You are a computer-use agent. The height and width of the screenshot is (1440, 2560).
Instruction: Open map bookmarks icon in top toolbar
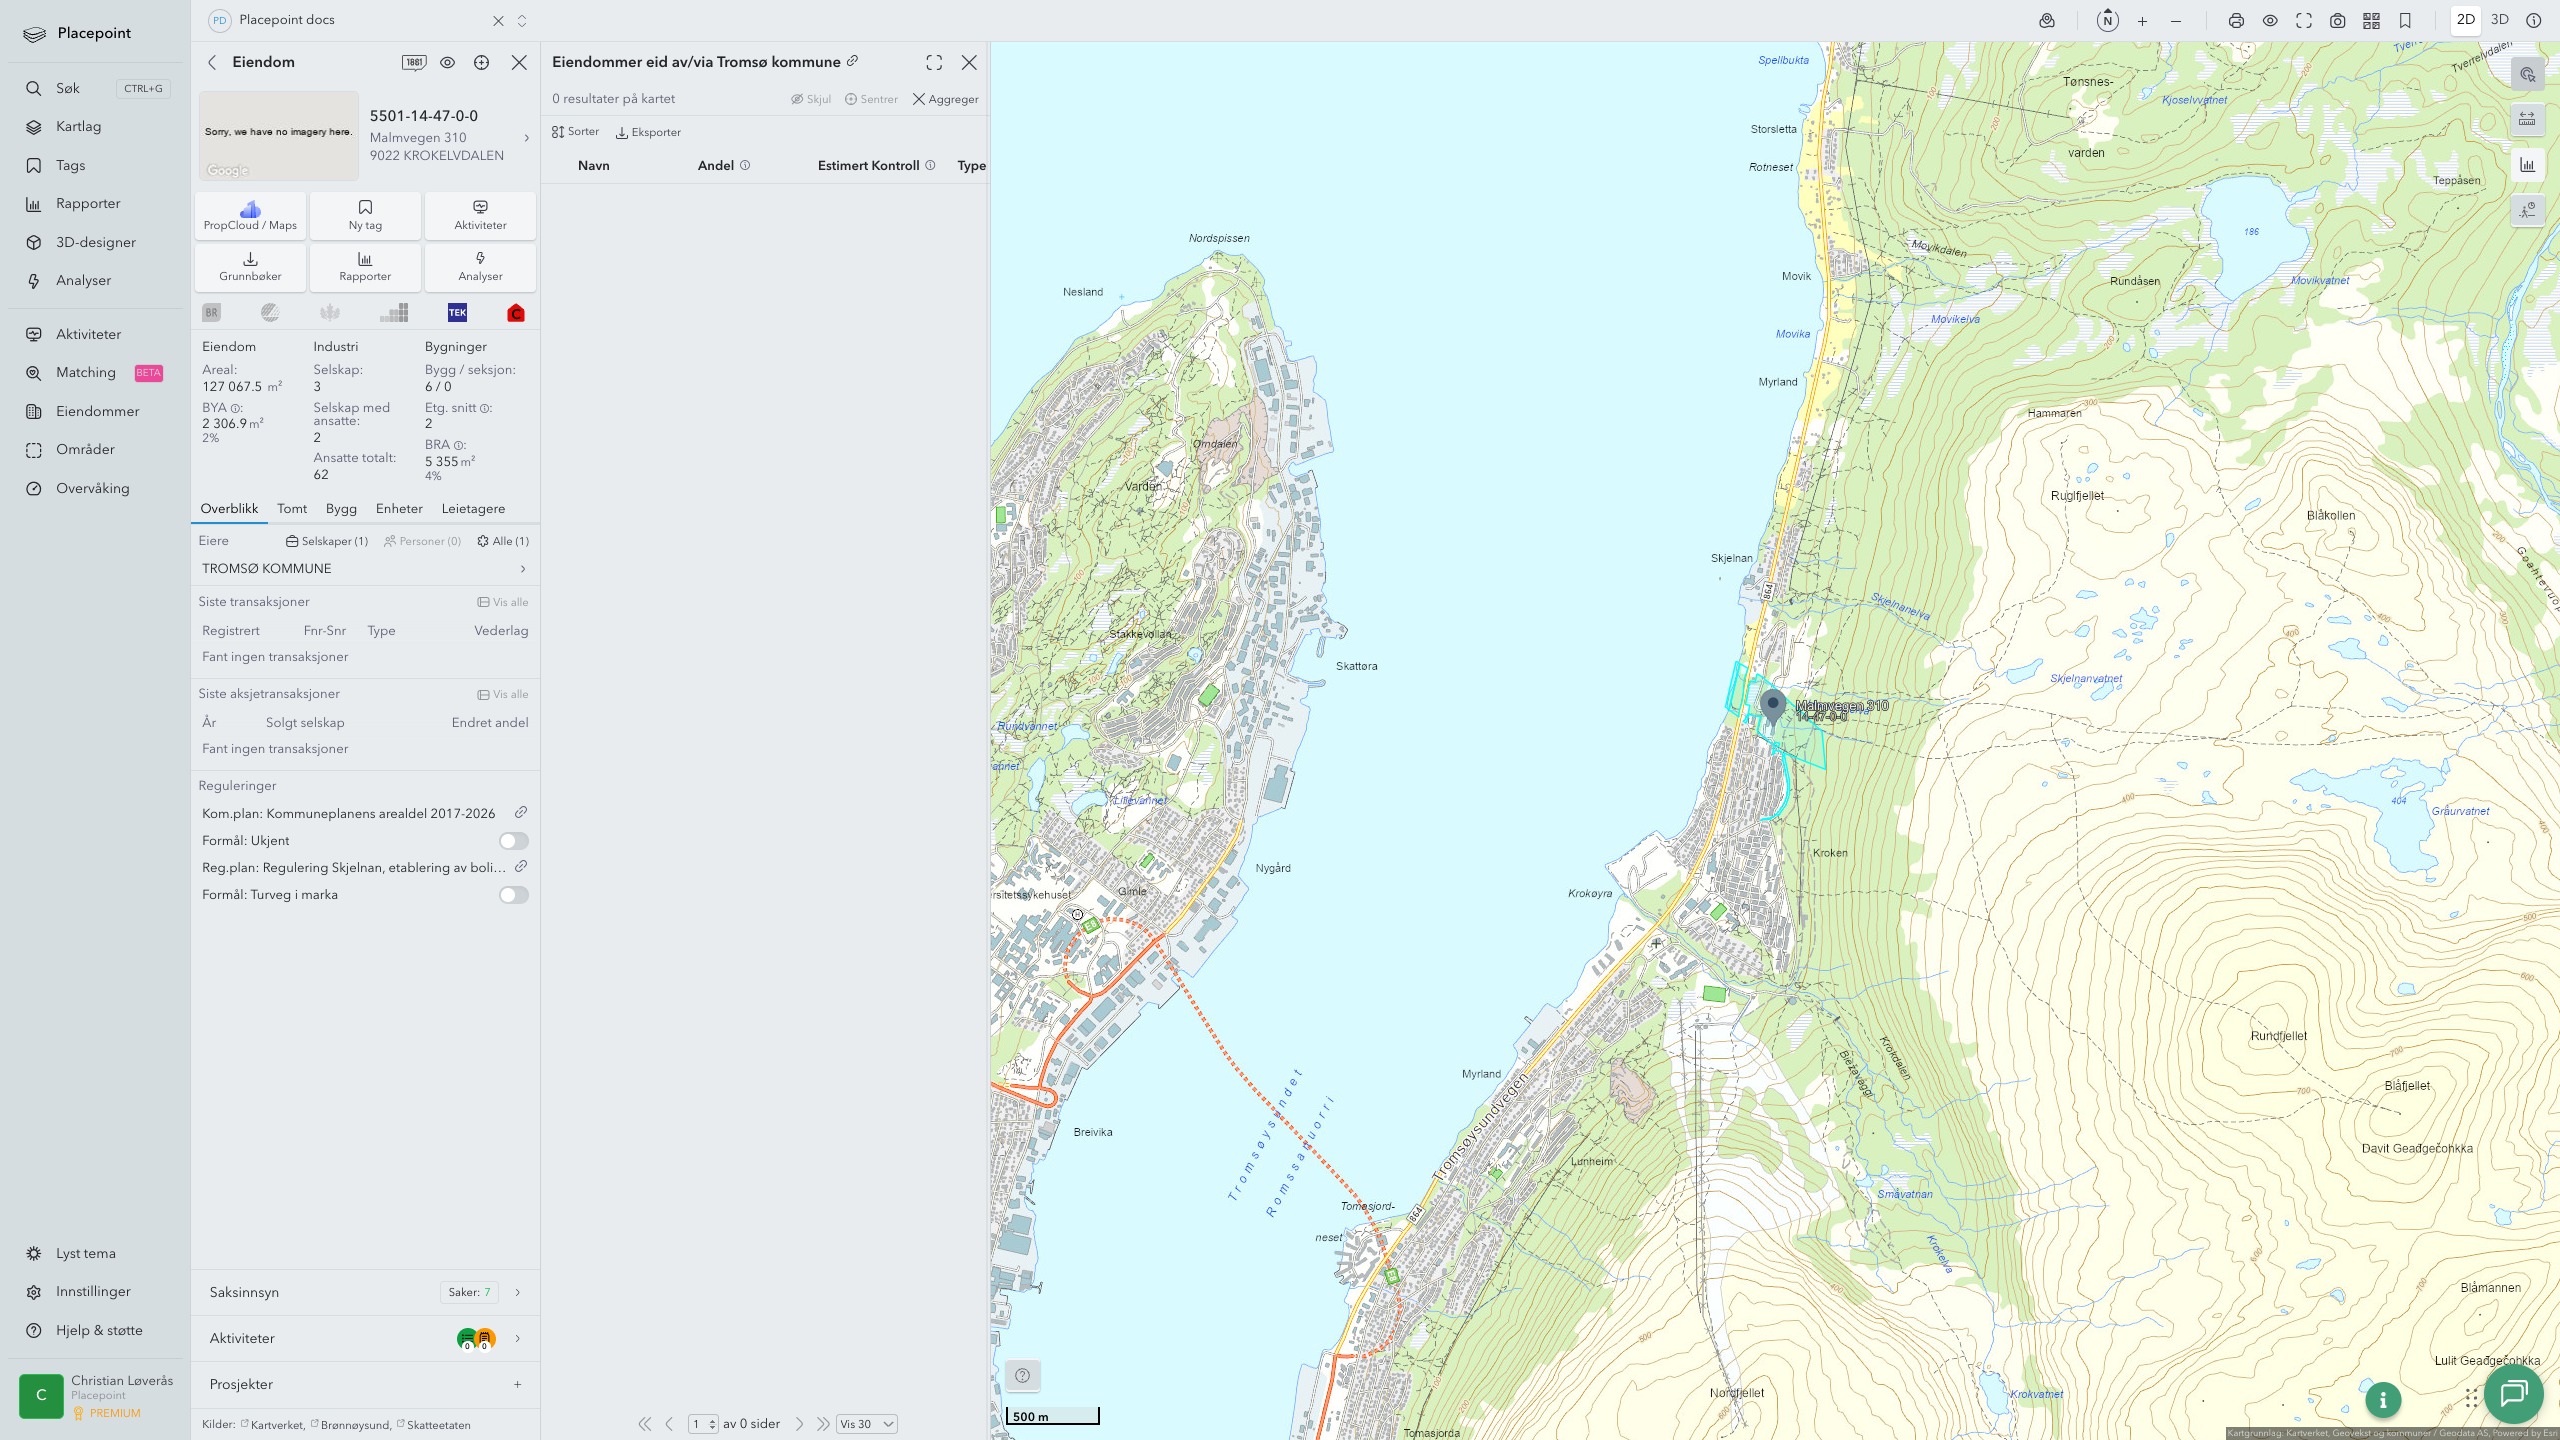click(x=2406, y=20)
